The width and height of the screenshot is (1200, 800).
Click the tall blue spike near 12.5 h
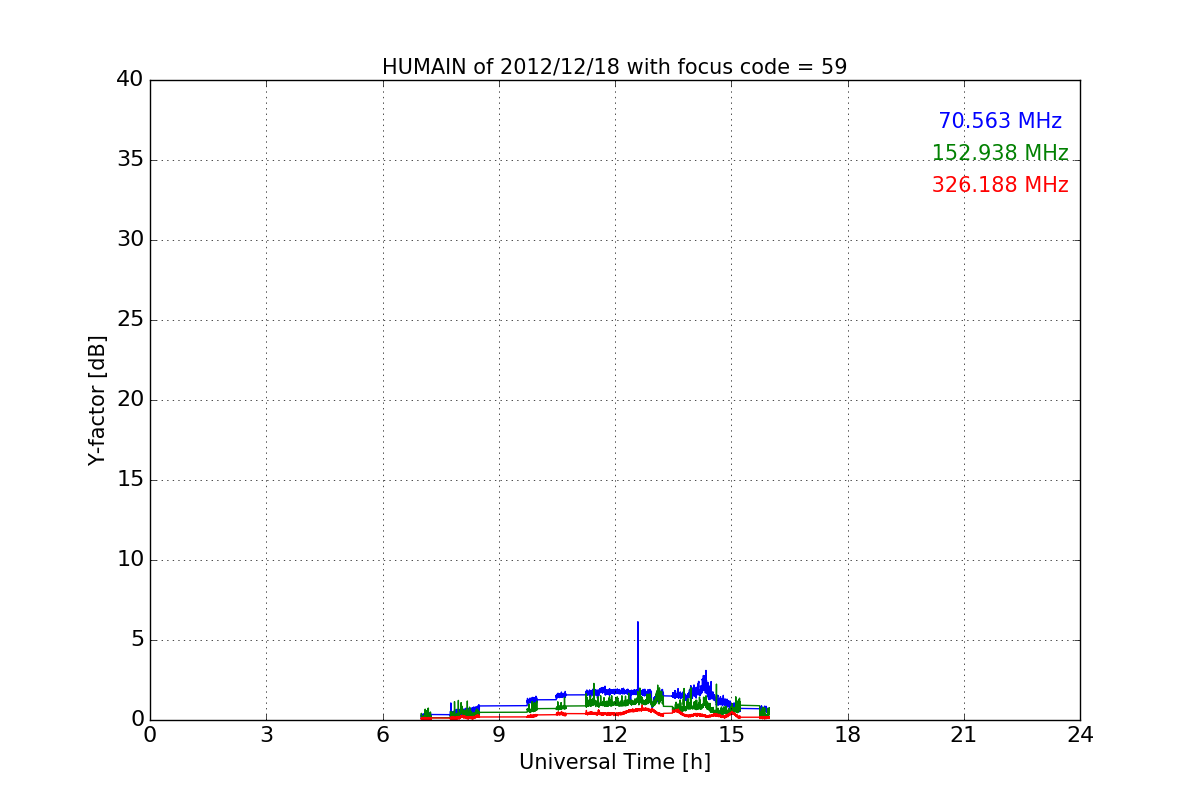pos(638,655)
